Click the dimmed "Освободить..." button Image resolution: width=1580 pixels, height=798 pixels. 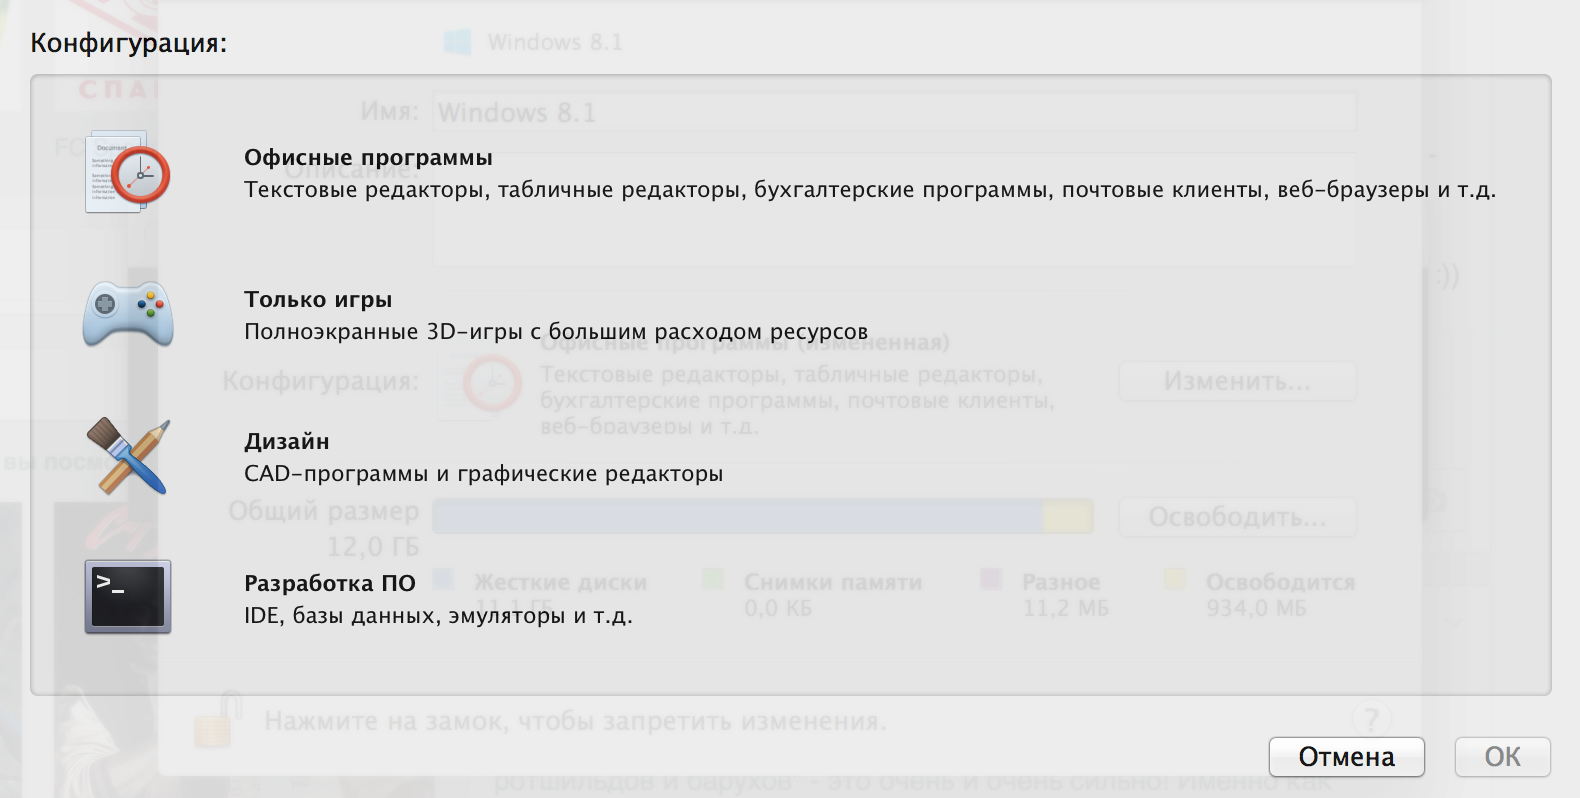click(1237, 518)
